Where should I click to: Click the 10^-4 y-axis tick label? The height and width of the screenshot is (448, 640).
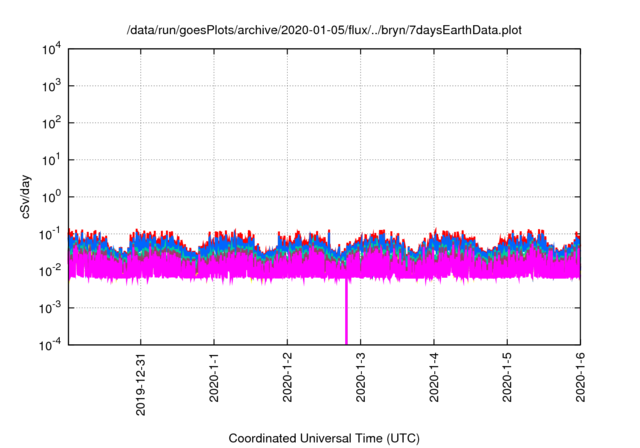coord(51,345)
